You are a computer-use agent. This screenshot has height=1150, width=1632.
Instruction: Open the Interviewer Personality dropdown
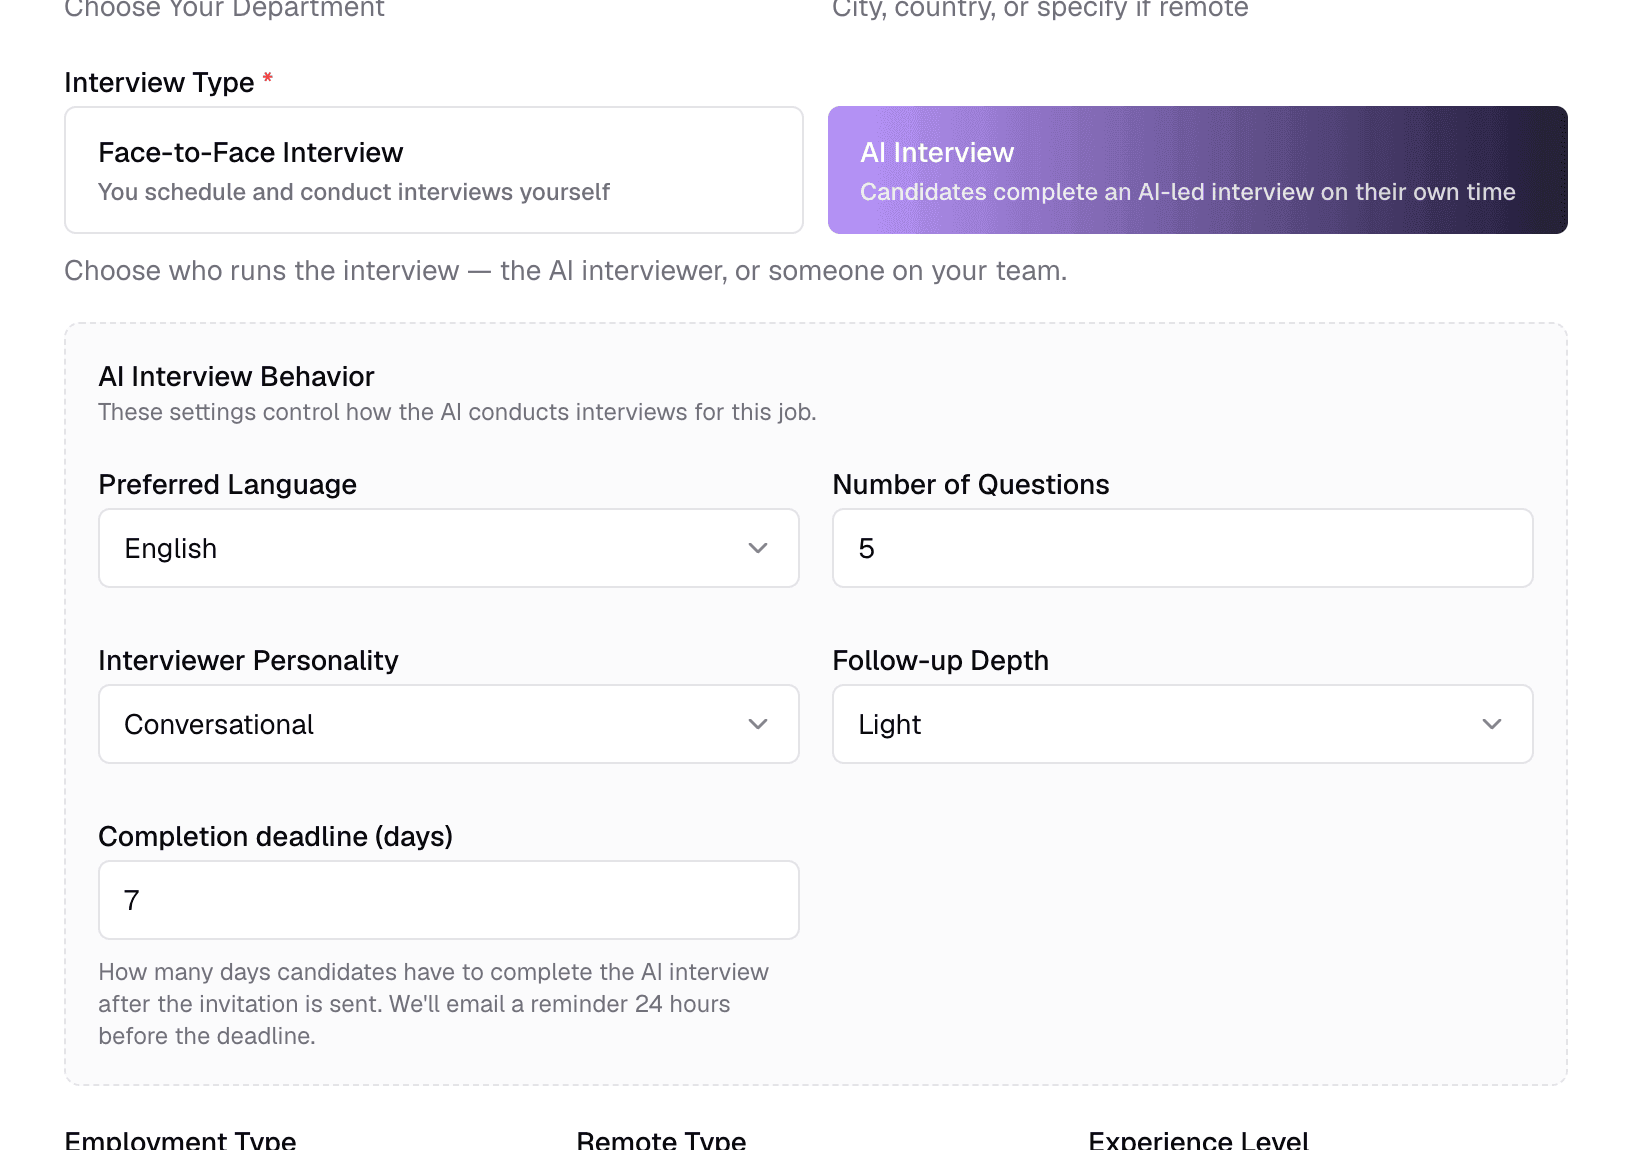coord(449,724)
